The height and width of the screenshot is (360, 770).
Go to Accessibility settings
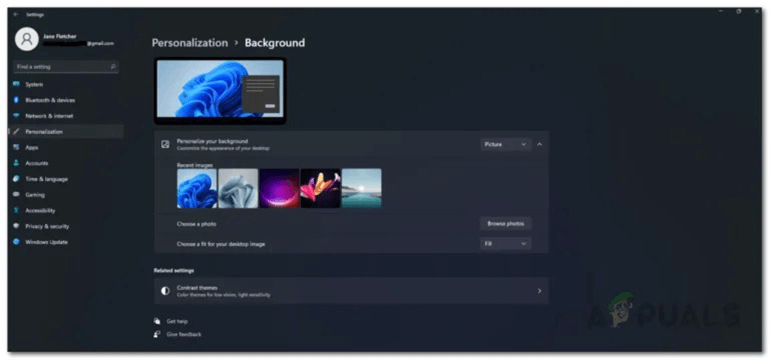point(40,210)
